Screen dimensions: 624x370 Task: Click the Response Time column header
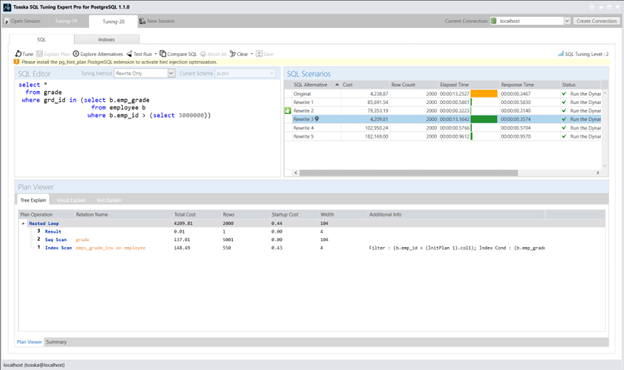click(x=529, y=85)
